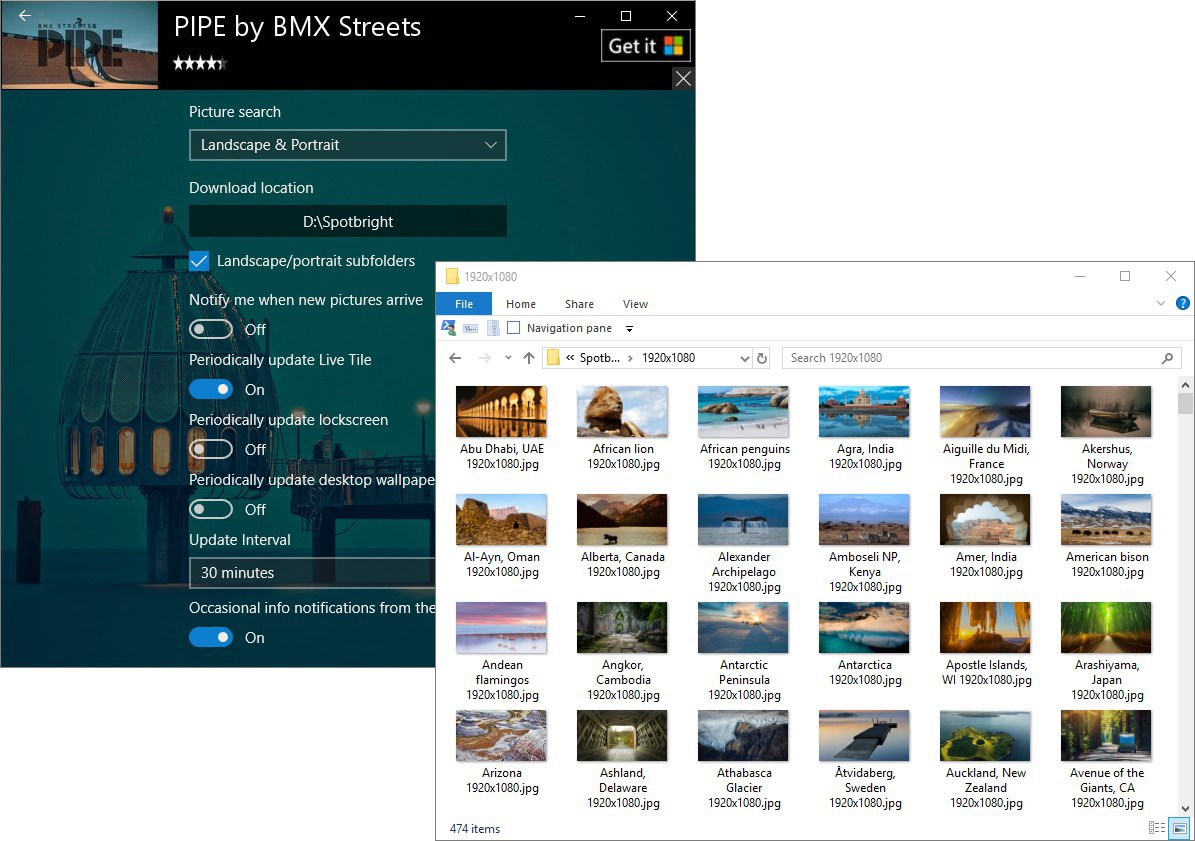This screenshot has height=841, width=1195.
Task: Dismiss the PIPE ad banner with its X icon
Action: [x=683, y=78]
